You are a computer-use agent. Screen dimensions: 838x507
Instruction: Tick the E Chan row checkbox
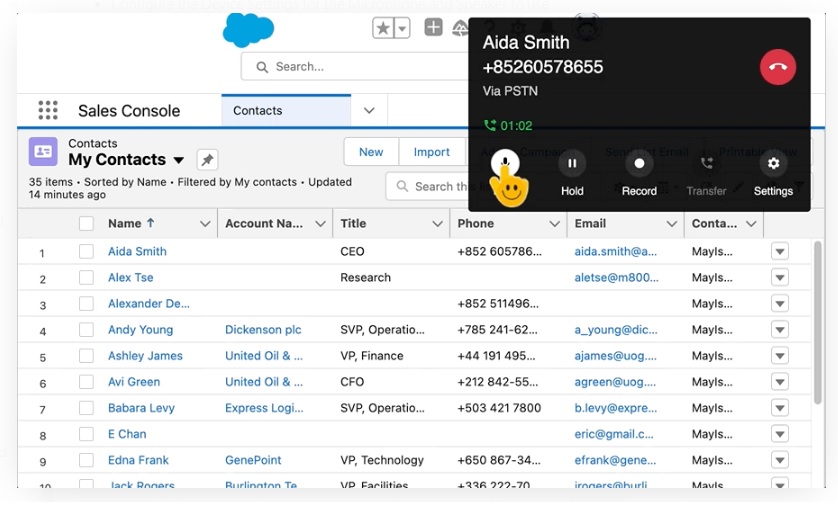coord(86,434)
